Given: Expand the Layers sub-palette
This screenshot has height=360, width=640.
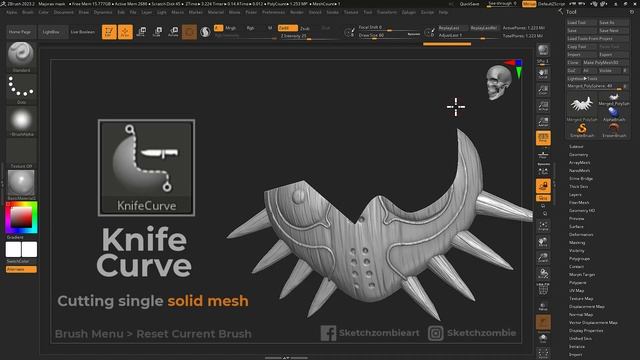Looking at the screenshot, I should [575, 195].
